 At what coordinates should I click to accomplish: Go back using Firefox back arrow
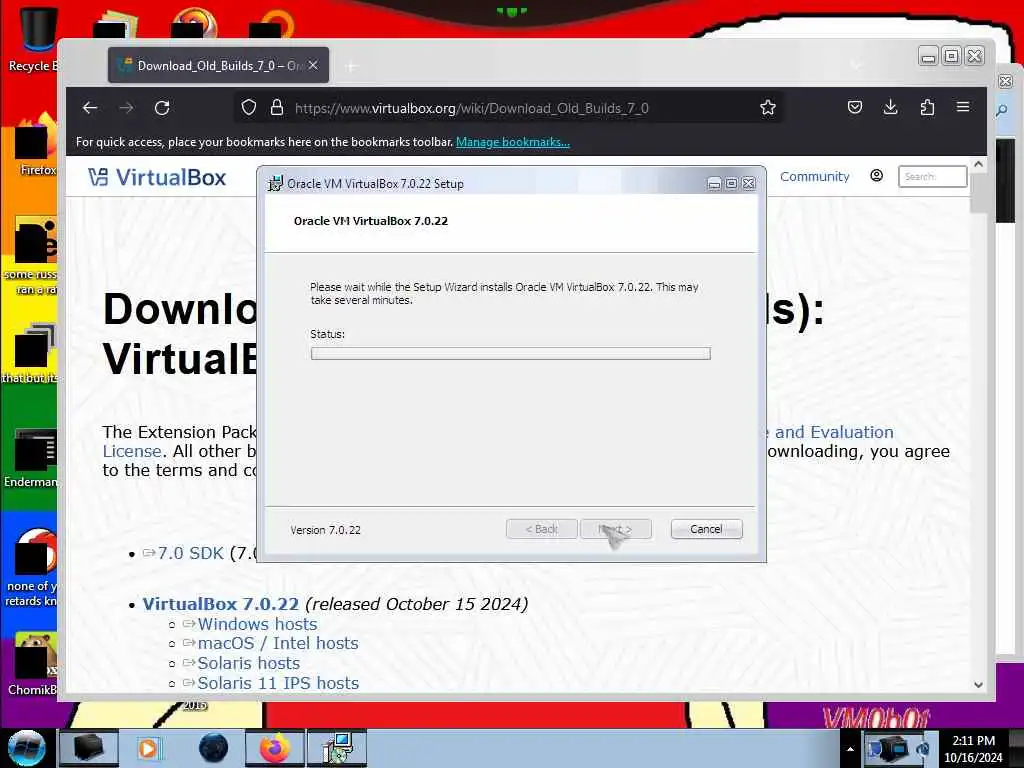pyautogui.click(x=90, y=108)
